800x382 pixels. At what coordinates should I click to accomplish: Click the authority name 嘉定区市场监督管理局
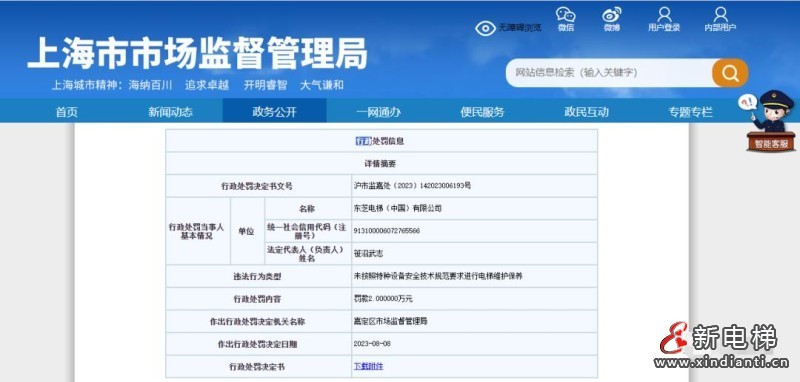click(x=390, y=321)
